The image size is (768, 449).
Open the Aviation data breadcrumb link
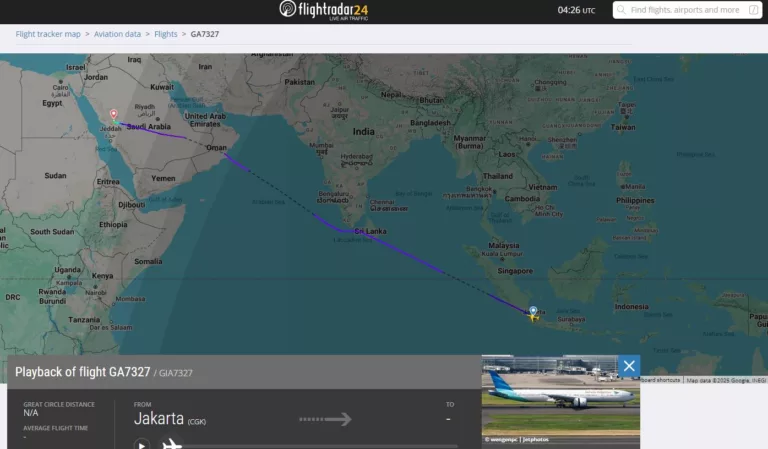pos(118,34)
